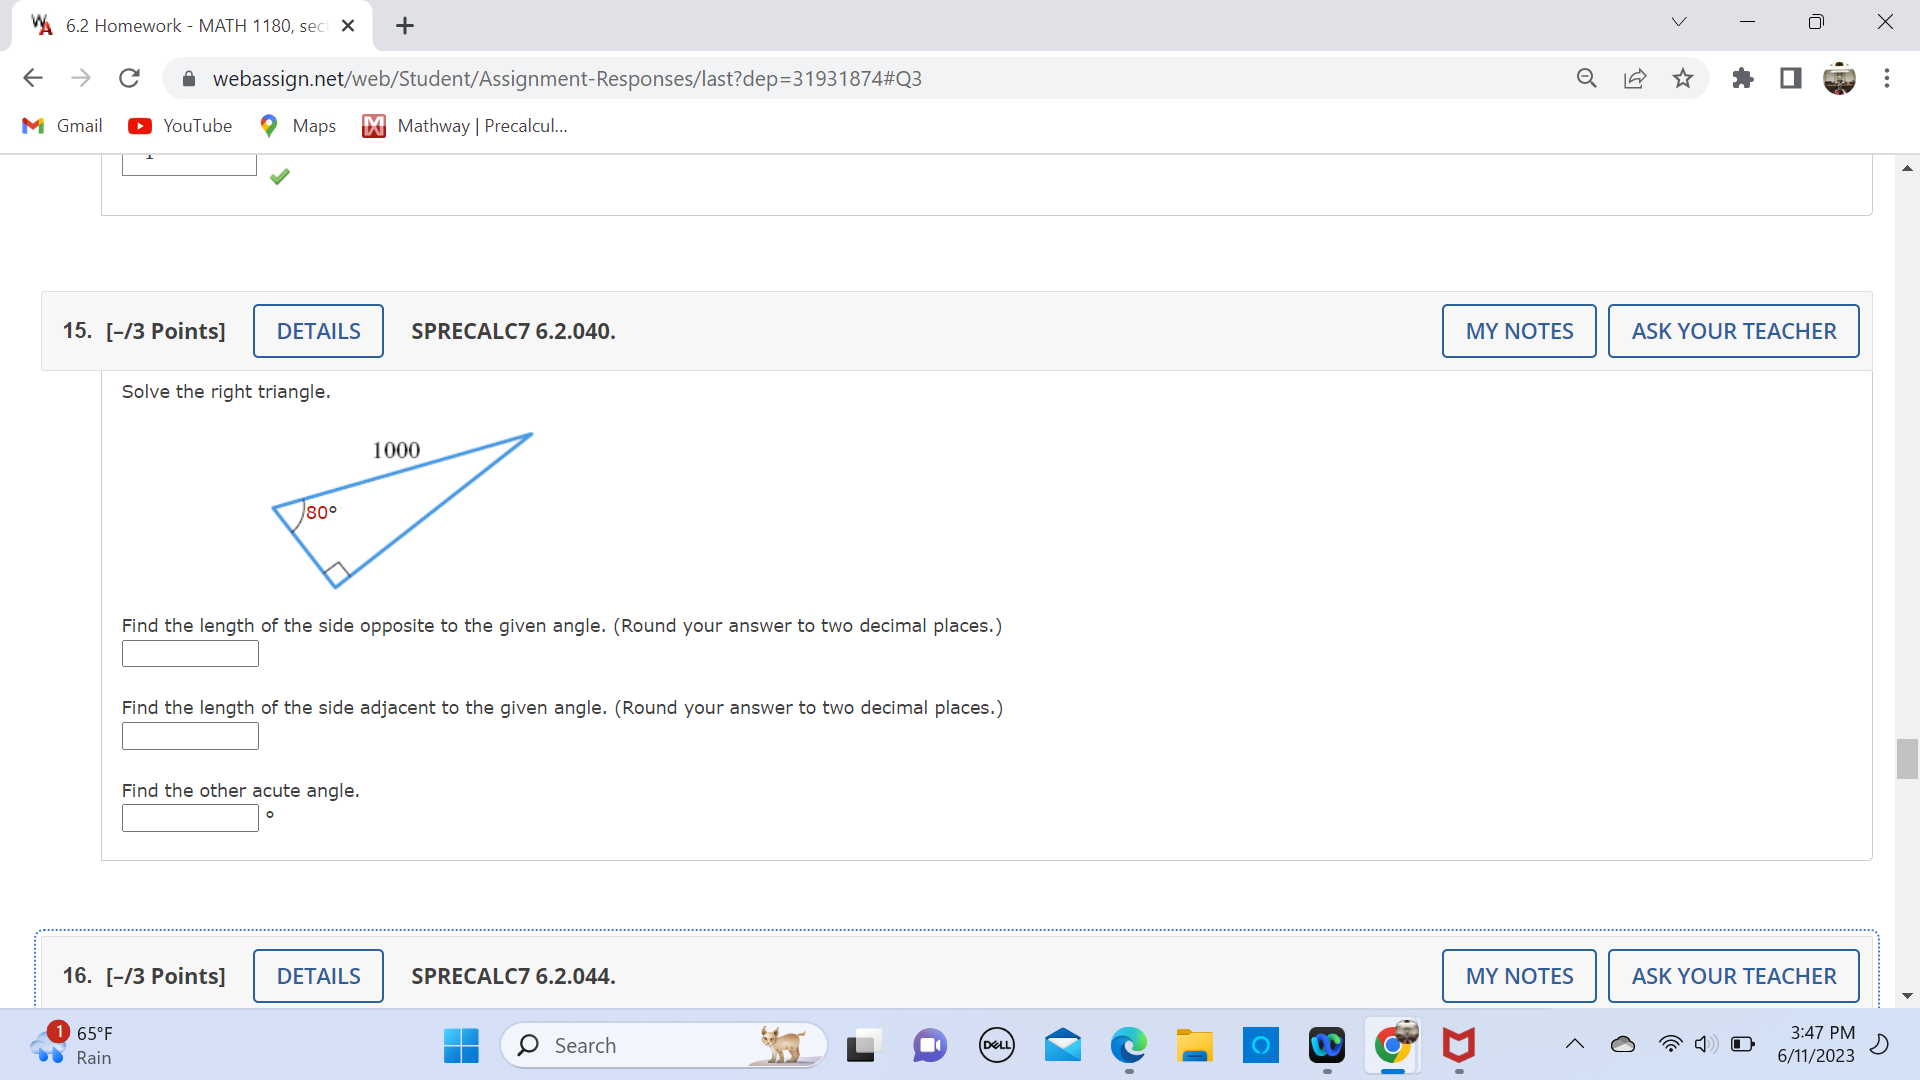Open browser extensions puzzle icon
The image size is (1920, 1080).
(x=1743, y=78)
